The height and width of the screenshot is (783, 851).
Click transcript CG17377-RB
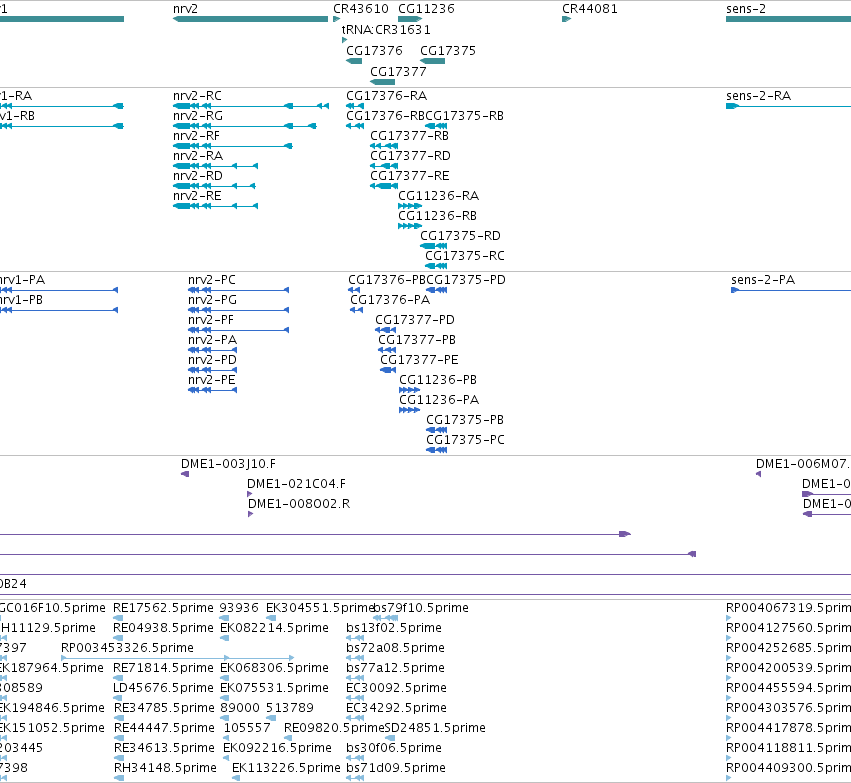410,136
